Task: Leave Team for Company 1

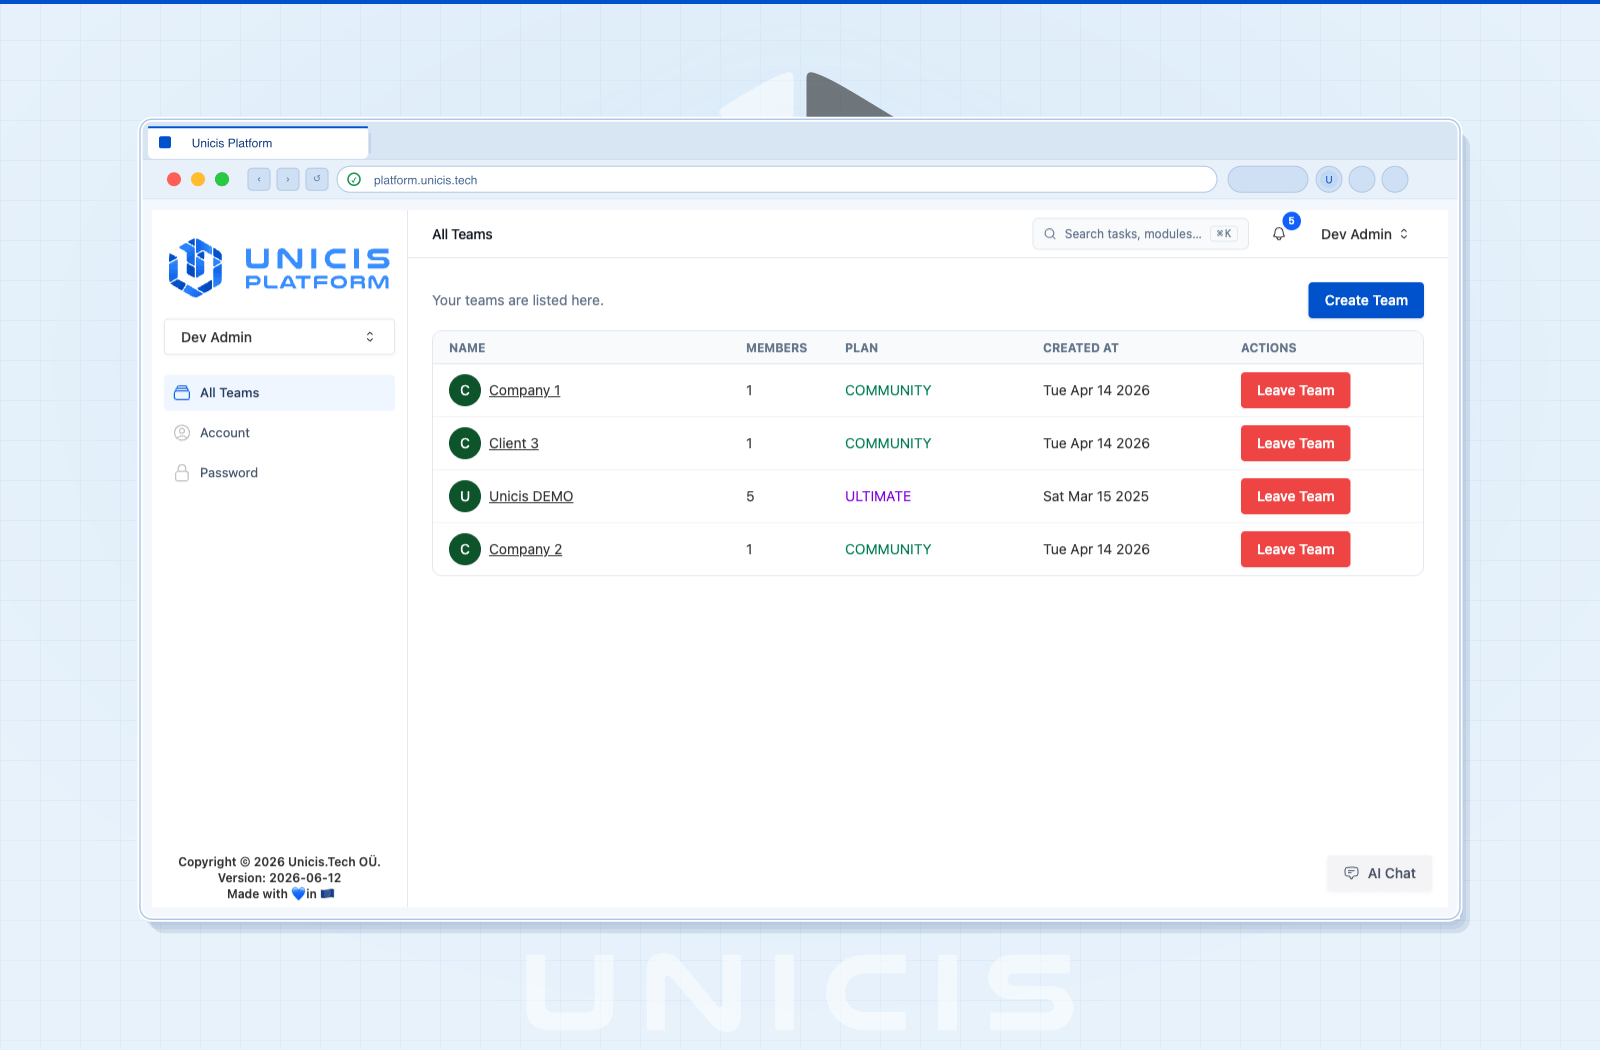Action: click(1295, 390)
